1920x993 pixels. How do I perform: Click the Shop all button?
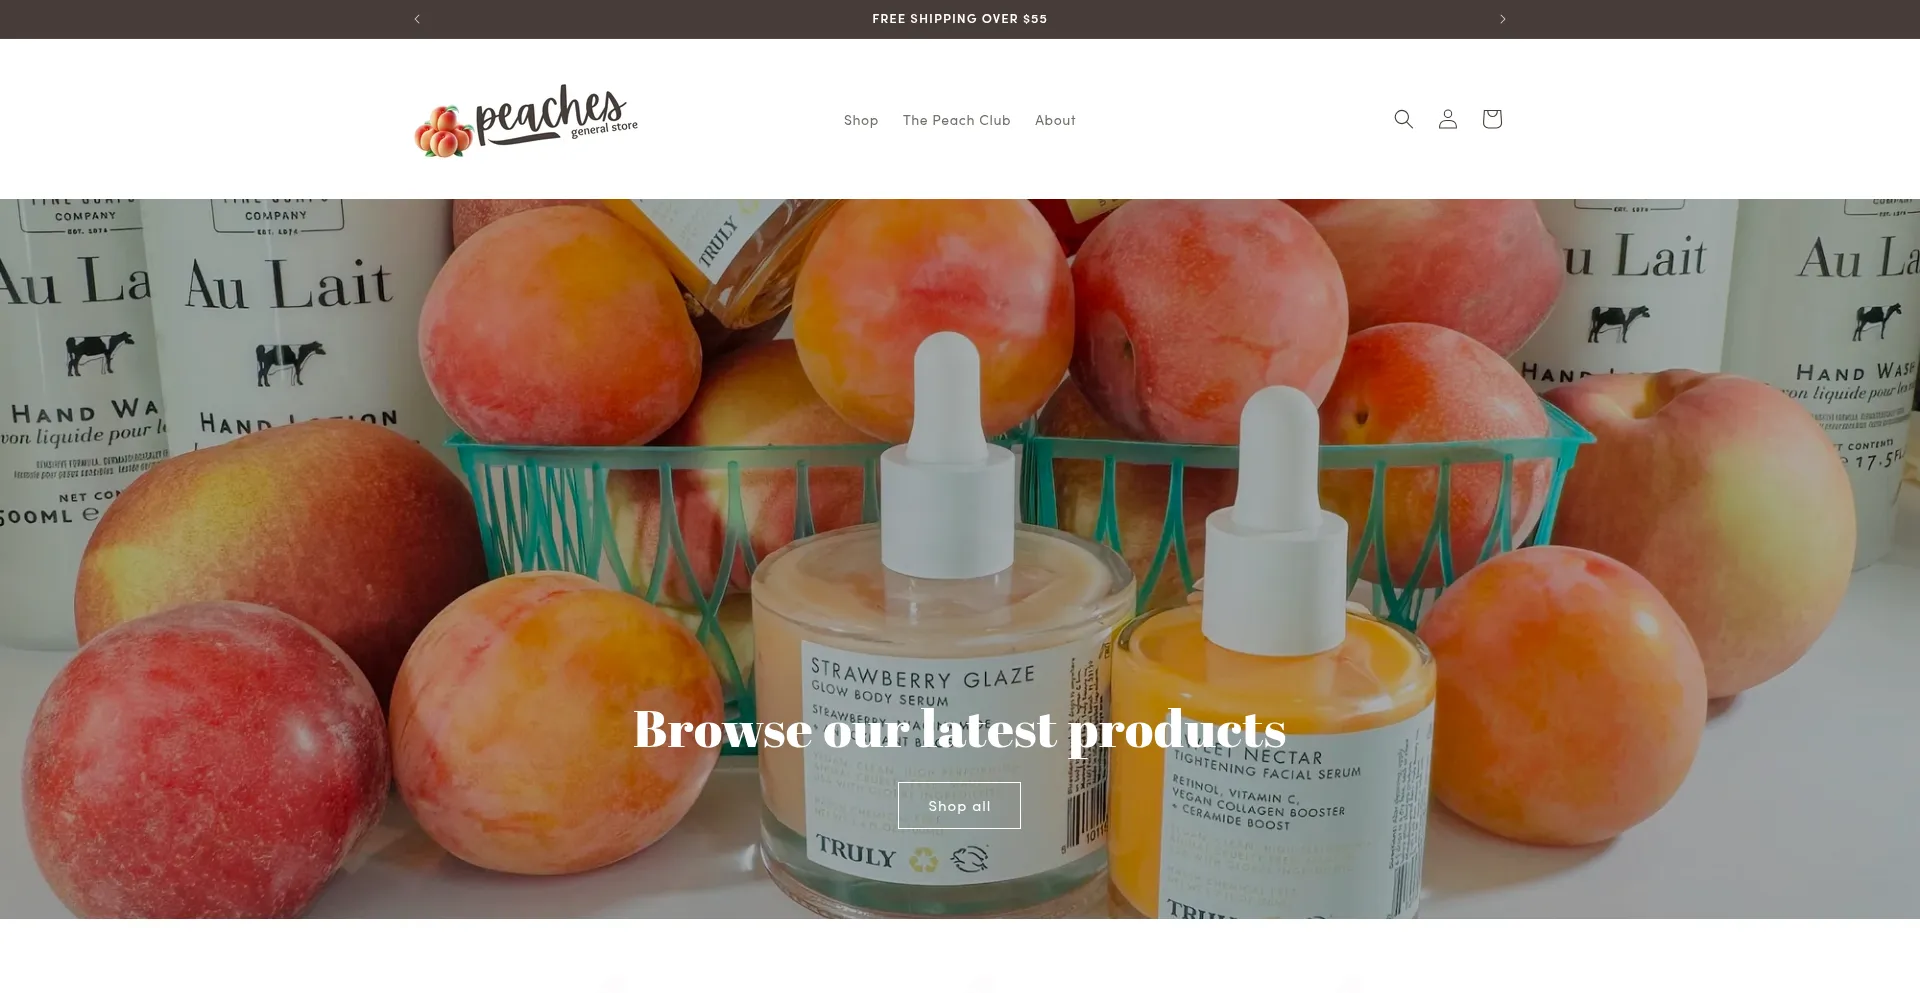click(x=959, y=805)
